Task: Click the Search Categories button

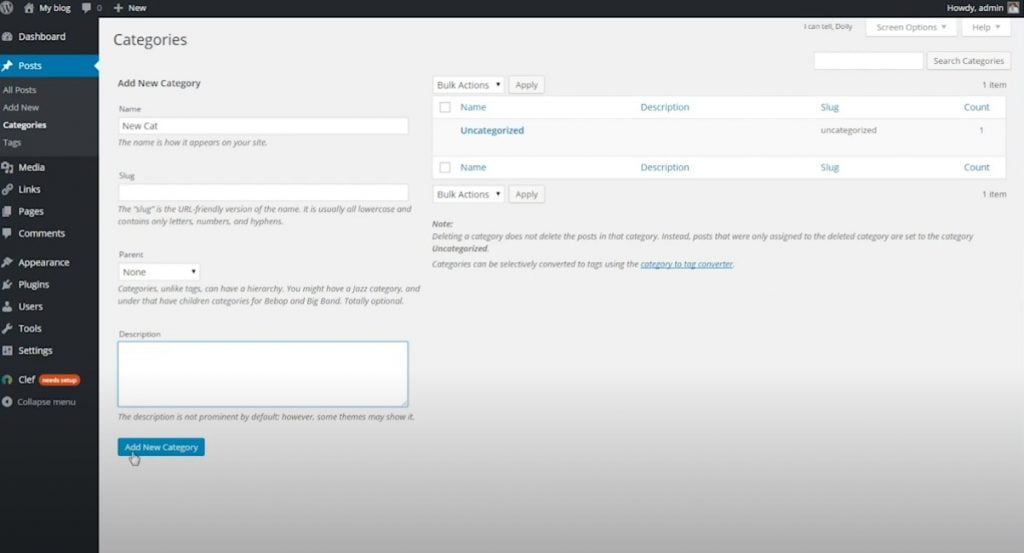Action: click(x=968, y=61)
